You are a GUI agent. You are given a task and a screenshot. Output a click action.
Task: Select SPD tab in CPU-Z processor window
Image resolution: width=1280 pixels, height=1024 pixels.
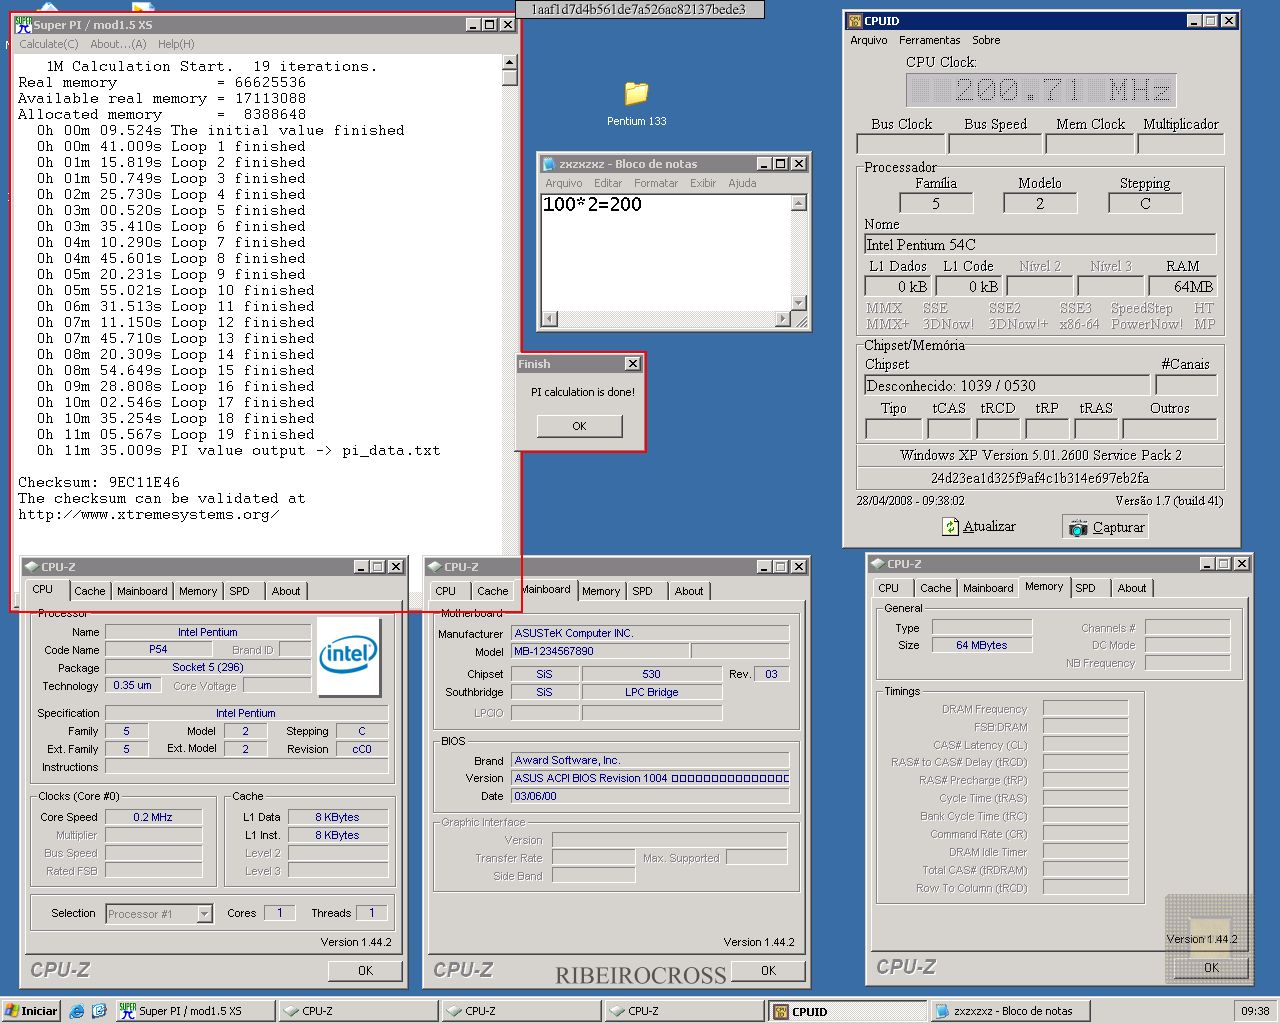pyautogui.click(x=239, y=591)
